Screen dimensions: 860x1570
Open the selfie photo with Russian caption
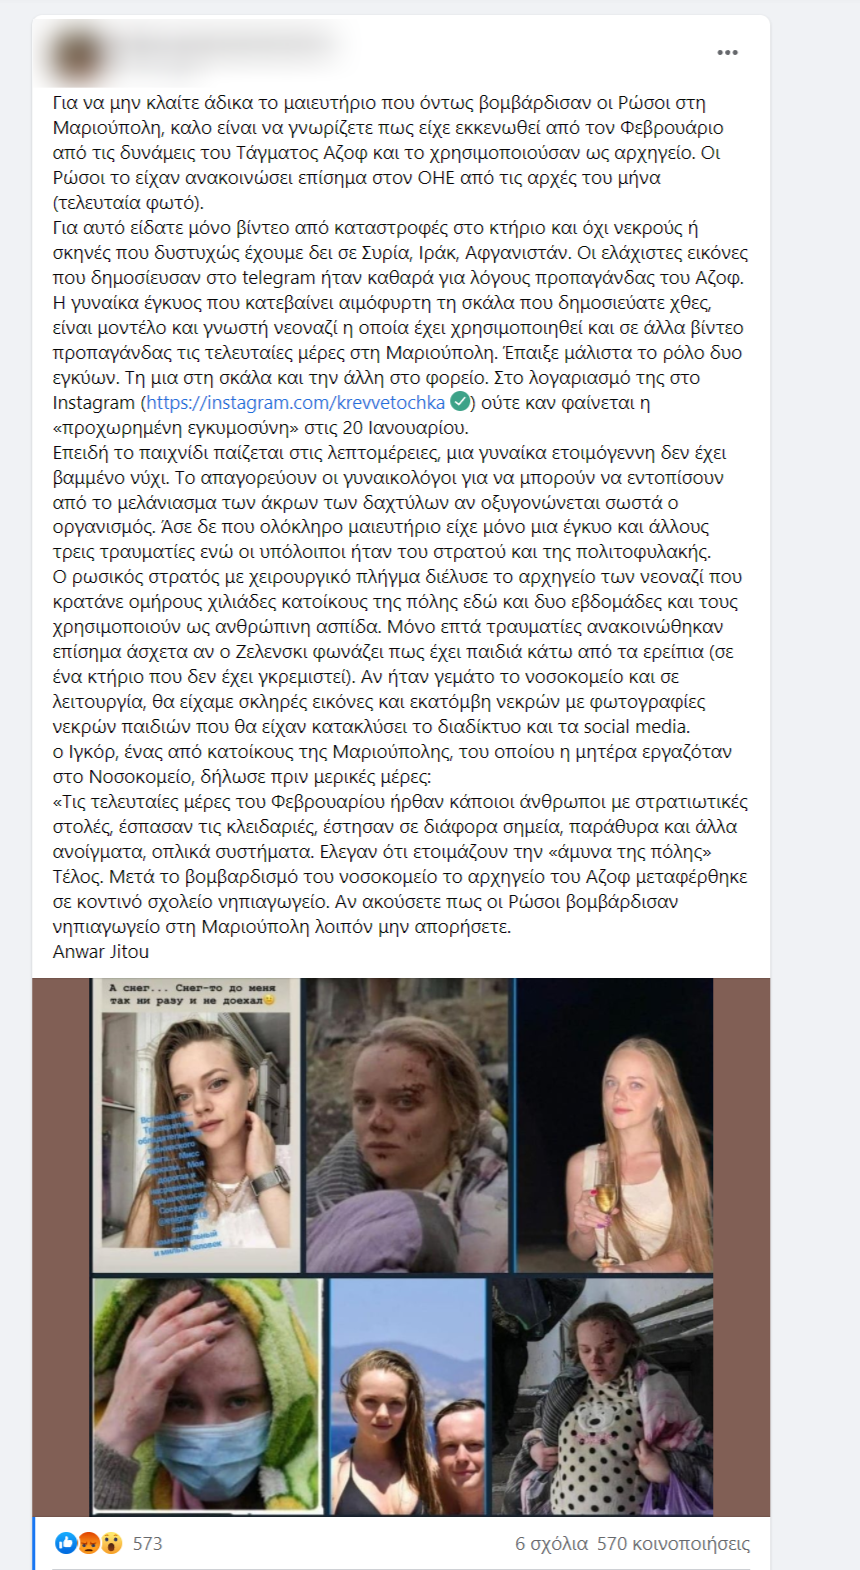(x=196, y=1125)
